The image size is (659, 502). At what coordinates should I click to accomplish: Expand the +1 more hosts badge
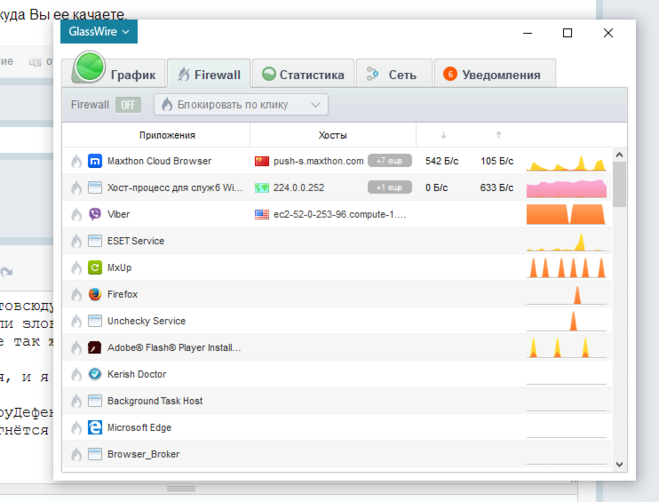[x=390, y=188]
